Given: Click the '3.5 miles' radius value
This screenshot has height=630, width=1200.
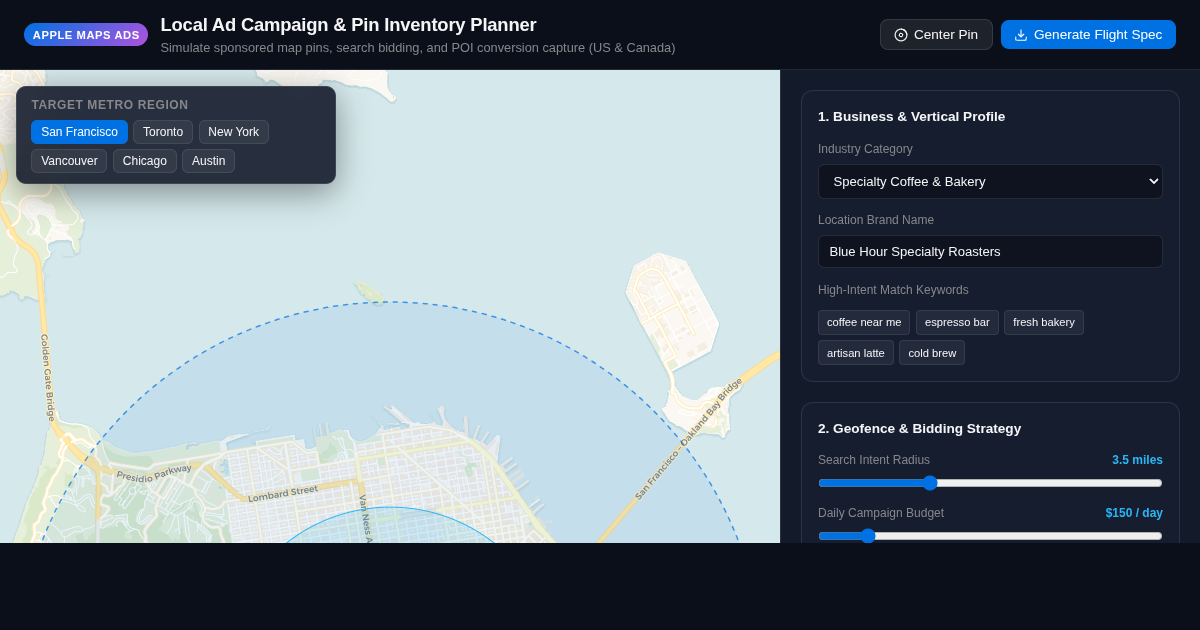Looking at the screenshot, I should pyautogui.click(x=1137, y=460).
